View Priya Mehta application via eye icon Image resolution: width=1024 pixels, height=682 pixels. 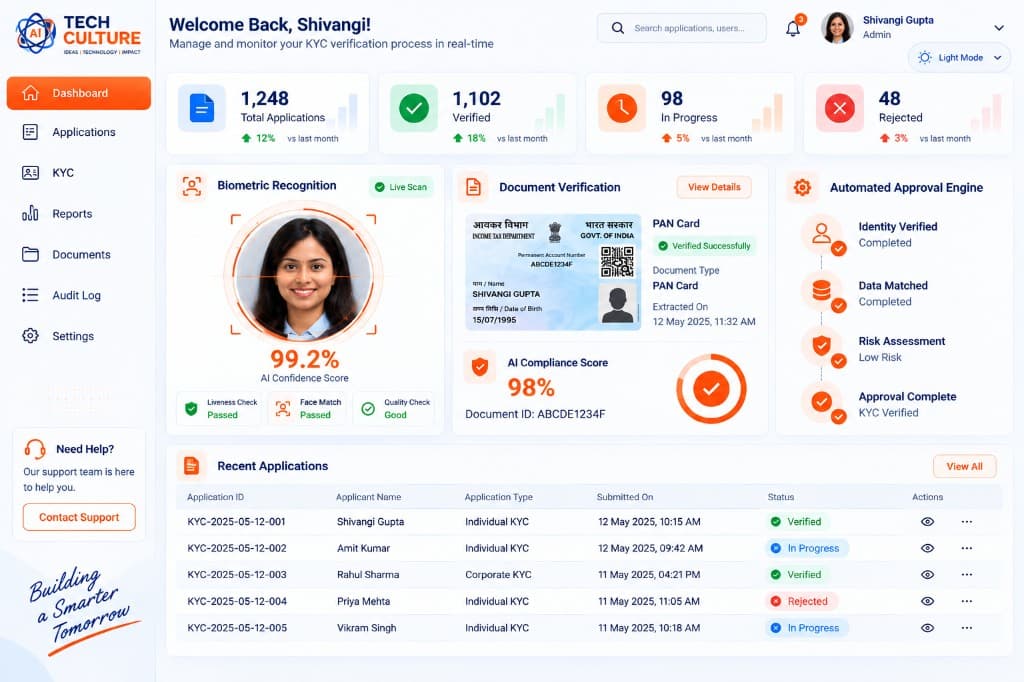(927, 601)
